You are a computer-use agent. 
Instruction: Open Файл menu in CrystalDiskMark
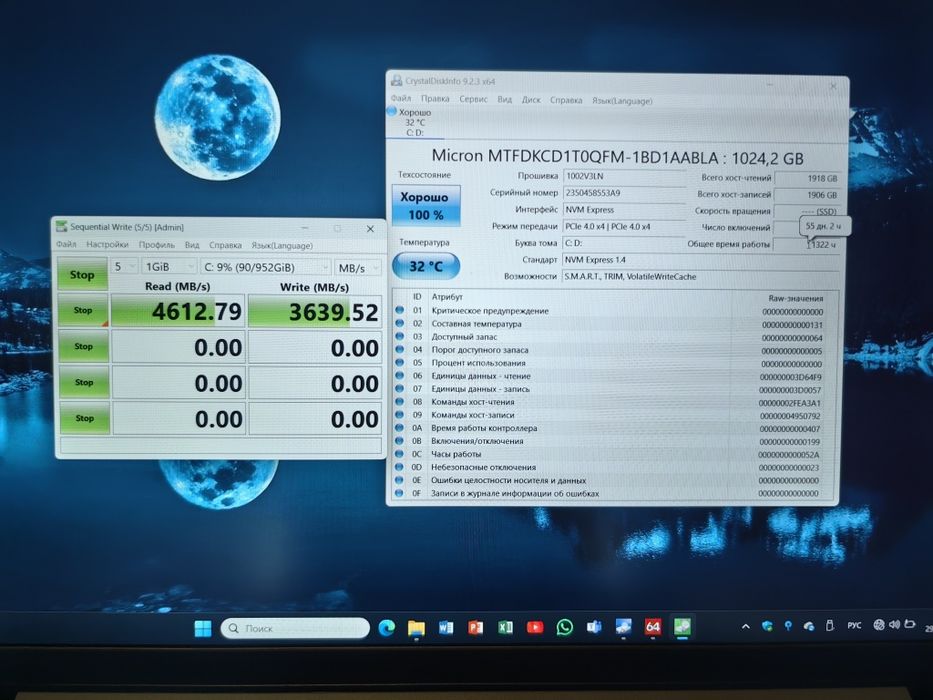[x=66, y=244]
